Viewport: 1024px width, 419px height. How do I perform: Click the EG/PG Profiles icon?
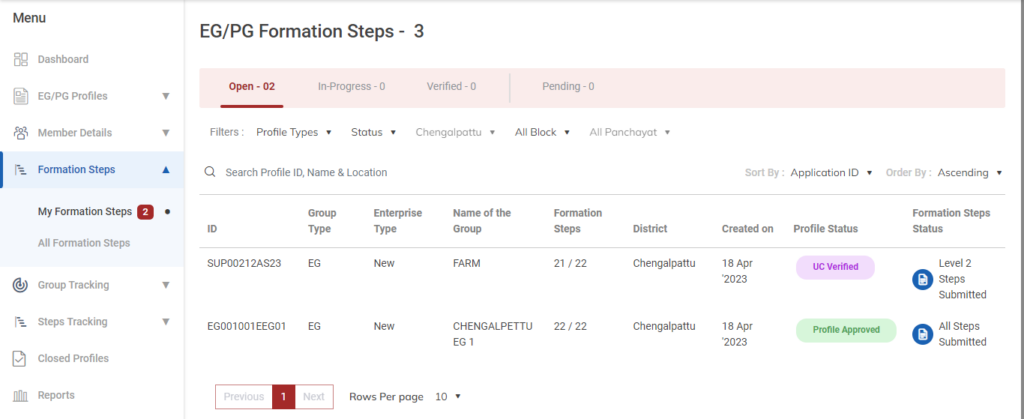(x=20, y=96)
